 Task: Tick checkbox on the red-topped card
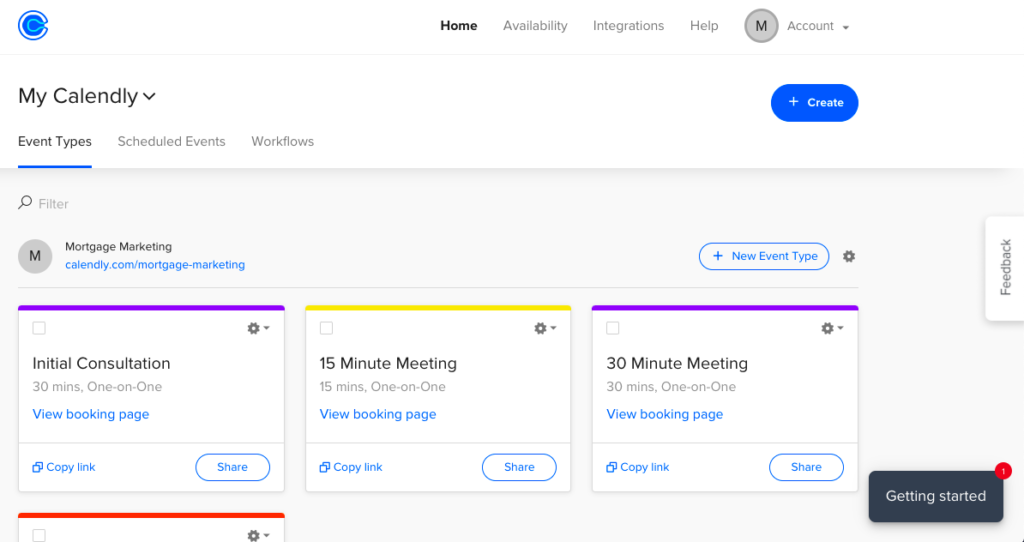pos(39,535)
